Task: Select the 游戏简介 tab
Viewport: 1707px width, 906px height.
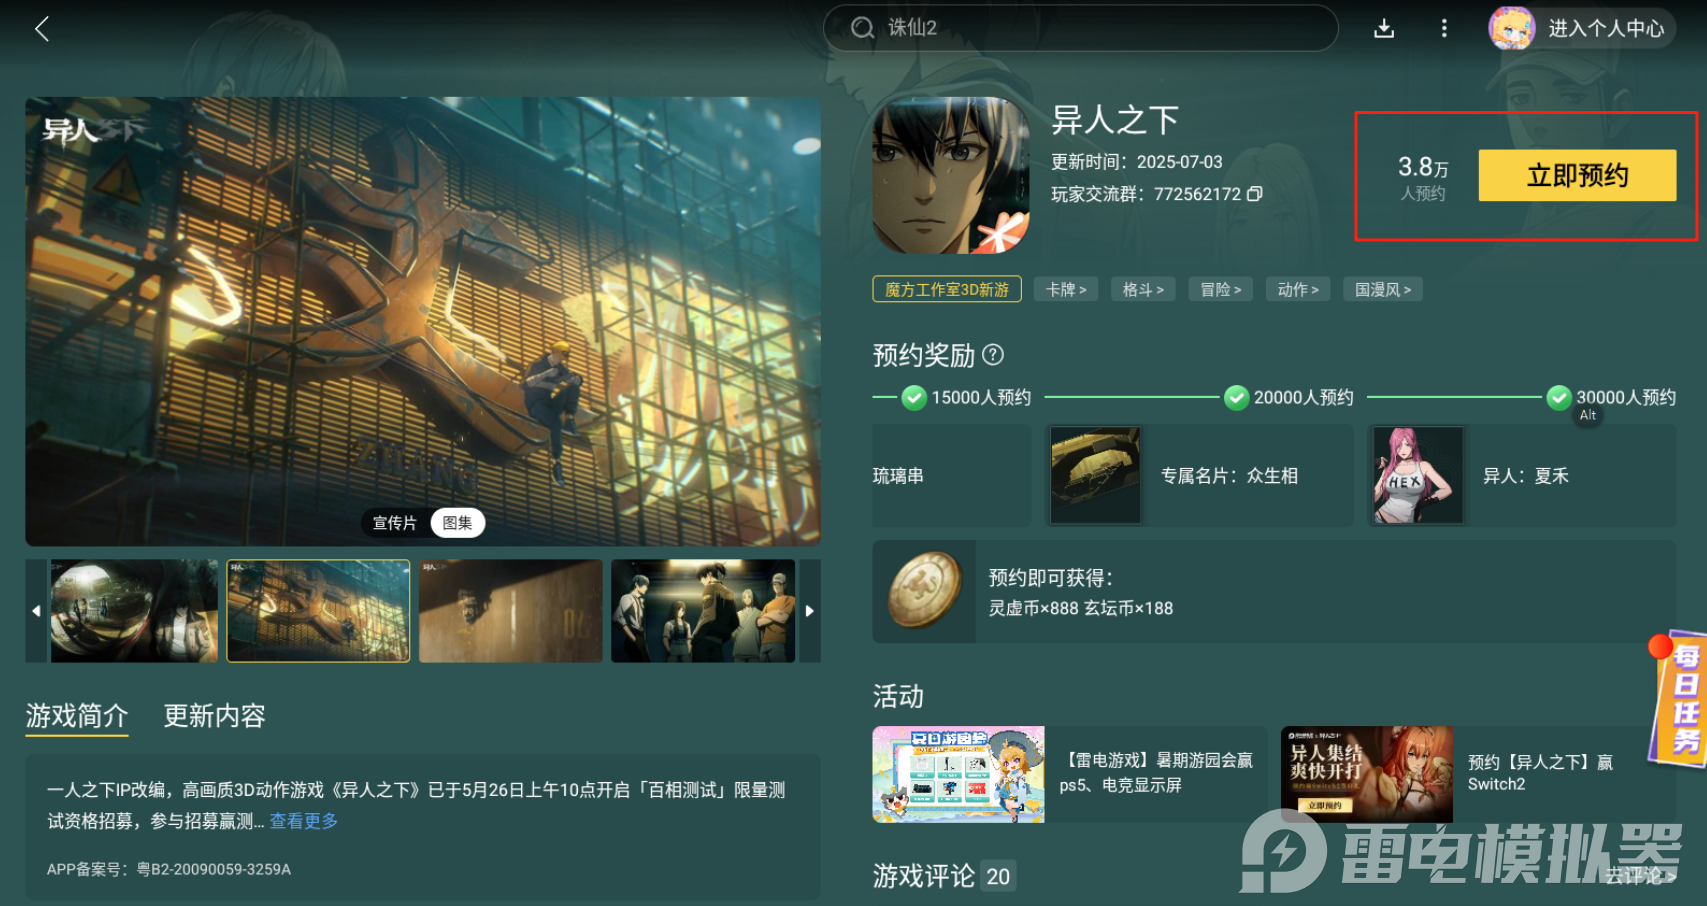Action: click(77, 716)
